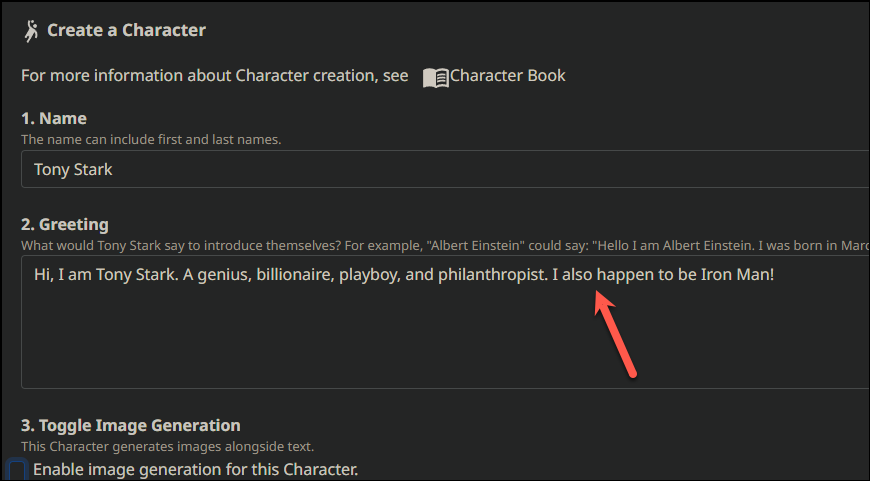
Task: Click the '1. Name' section heading
Action: click(x=54, y=118)
